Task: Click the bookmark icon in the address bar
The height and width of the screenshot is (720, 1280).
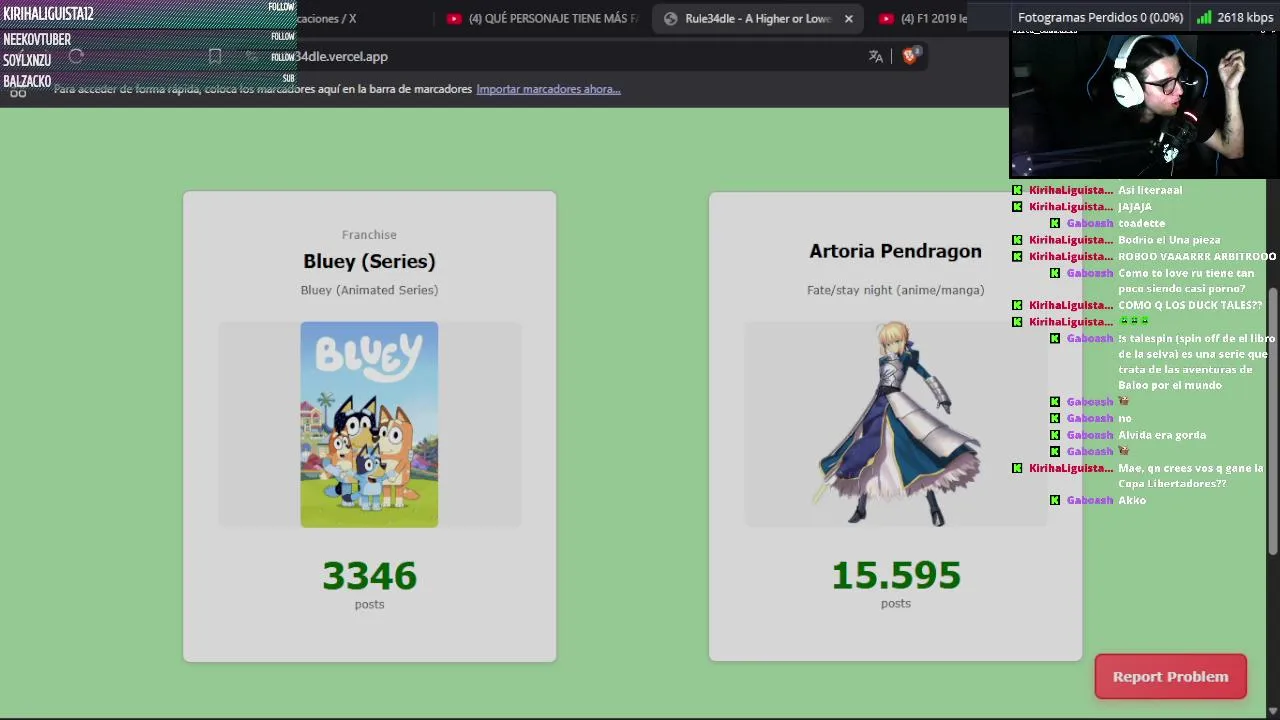Action: pos(215,57)
